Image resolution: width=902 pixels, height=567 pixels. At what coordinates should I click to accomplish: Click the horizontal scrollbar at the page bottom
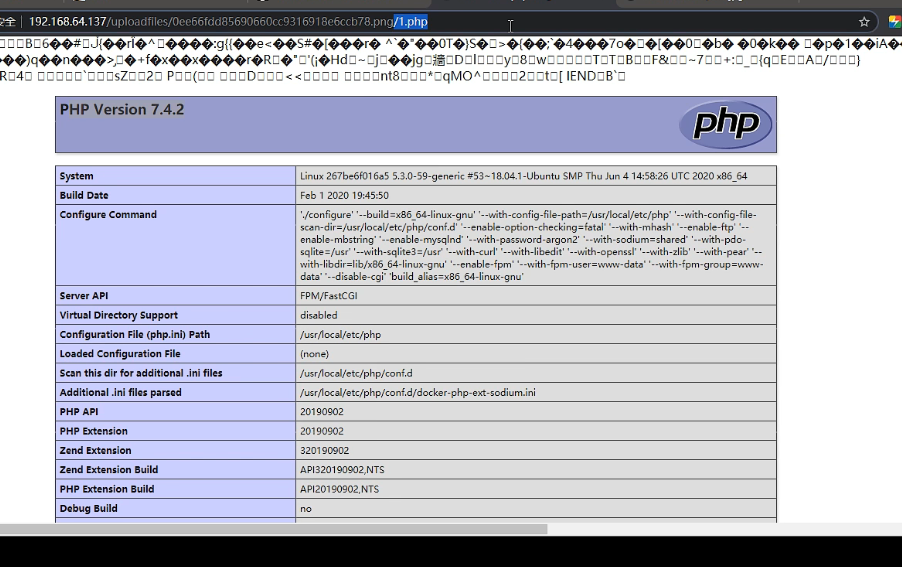click(273, 529)
